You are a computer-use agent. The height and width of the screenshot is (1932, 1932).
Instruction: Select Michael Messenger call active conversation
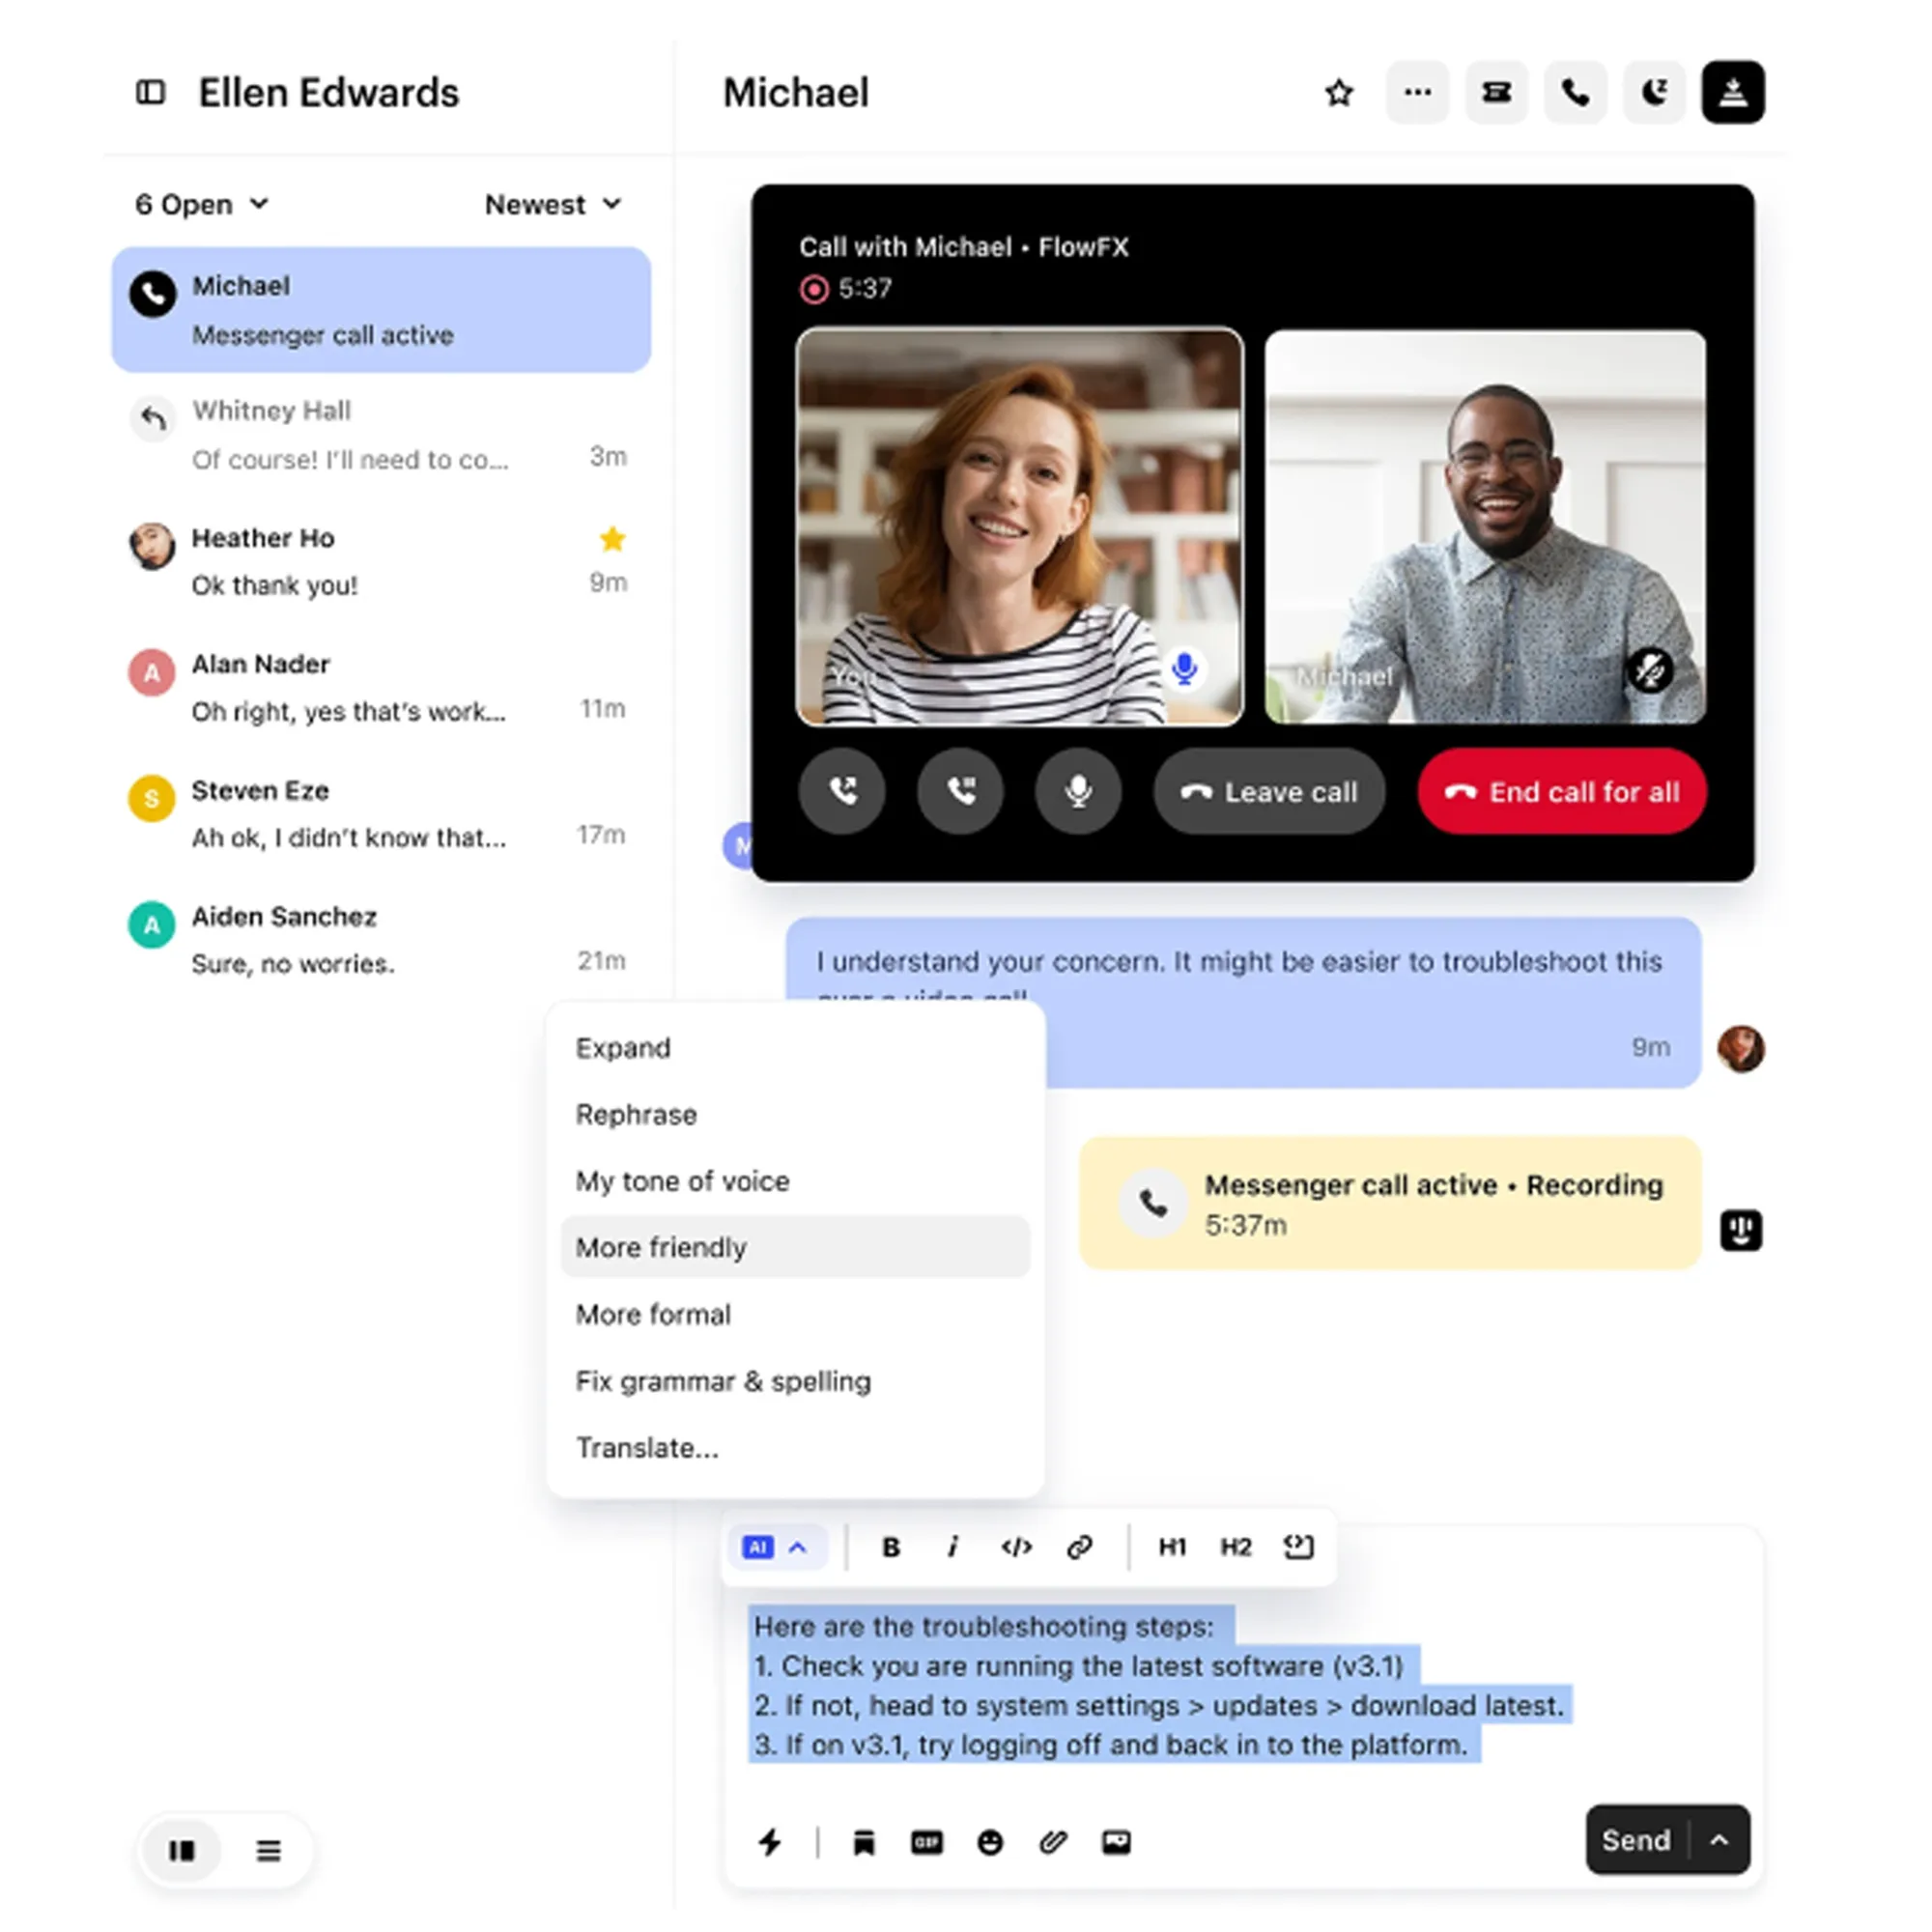[381, 310]
